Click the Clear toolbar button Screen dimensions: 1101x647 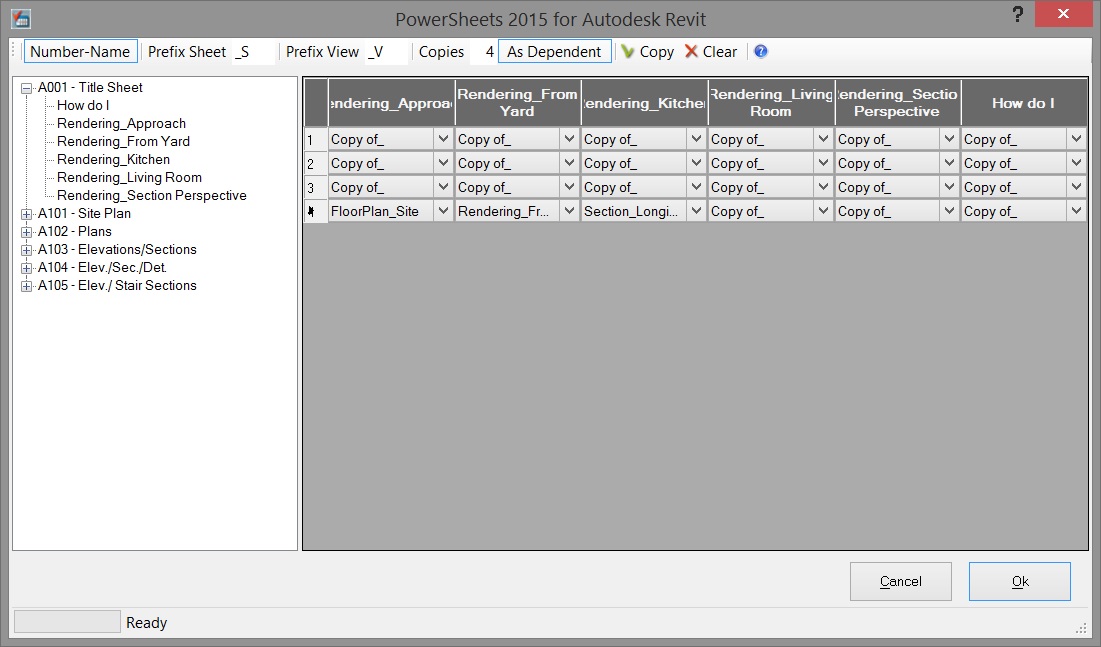(x=711, y=52)
